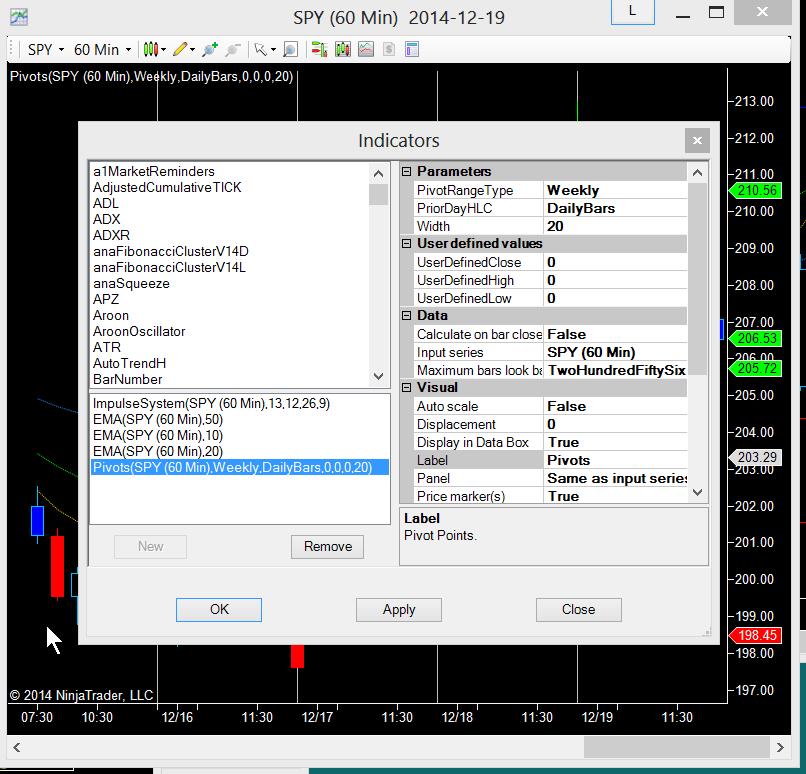Open the chart style candlestick dropdown
The height and width of the screenshot is (774, 806).
coord(154,49)
